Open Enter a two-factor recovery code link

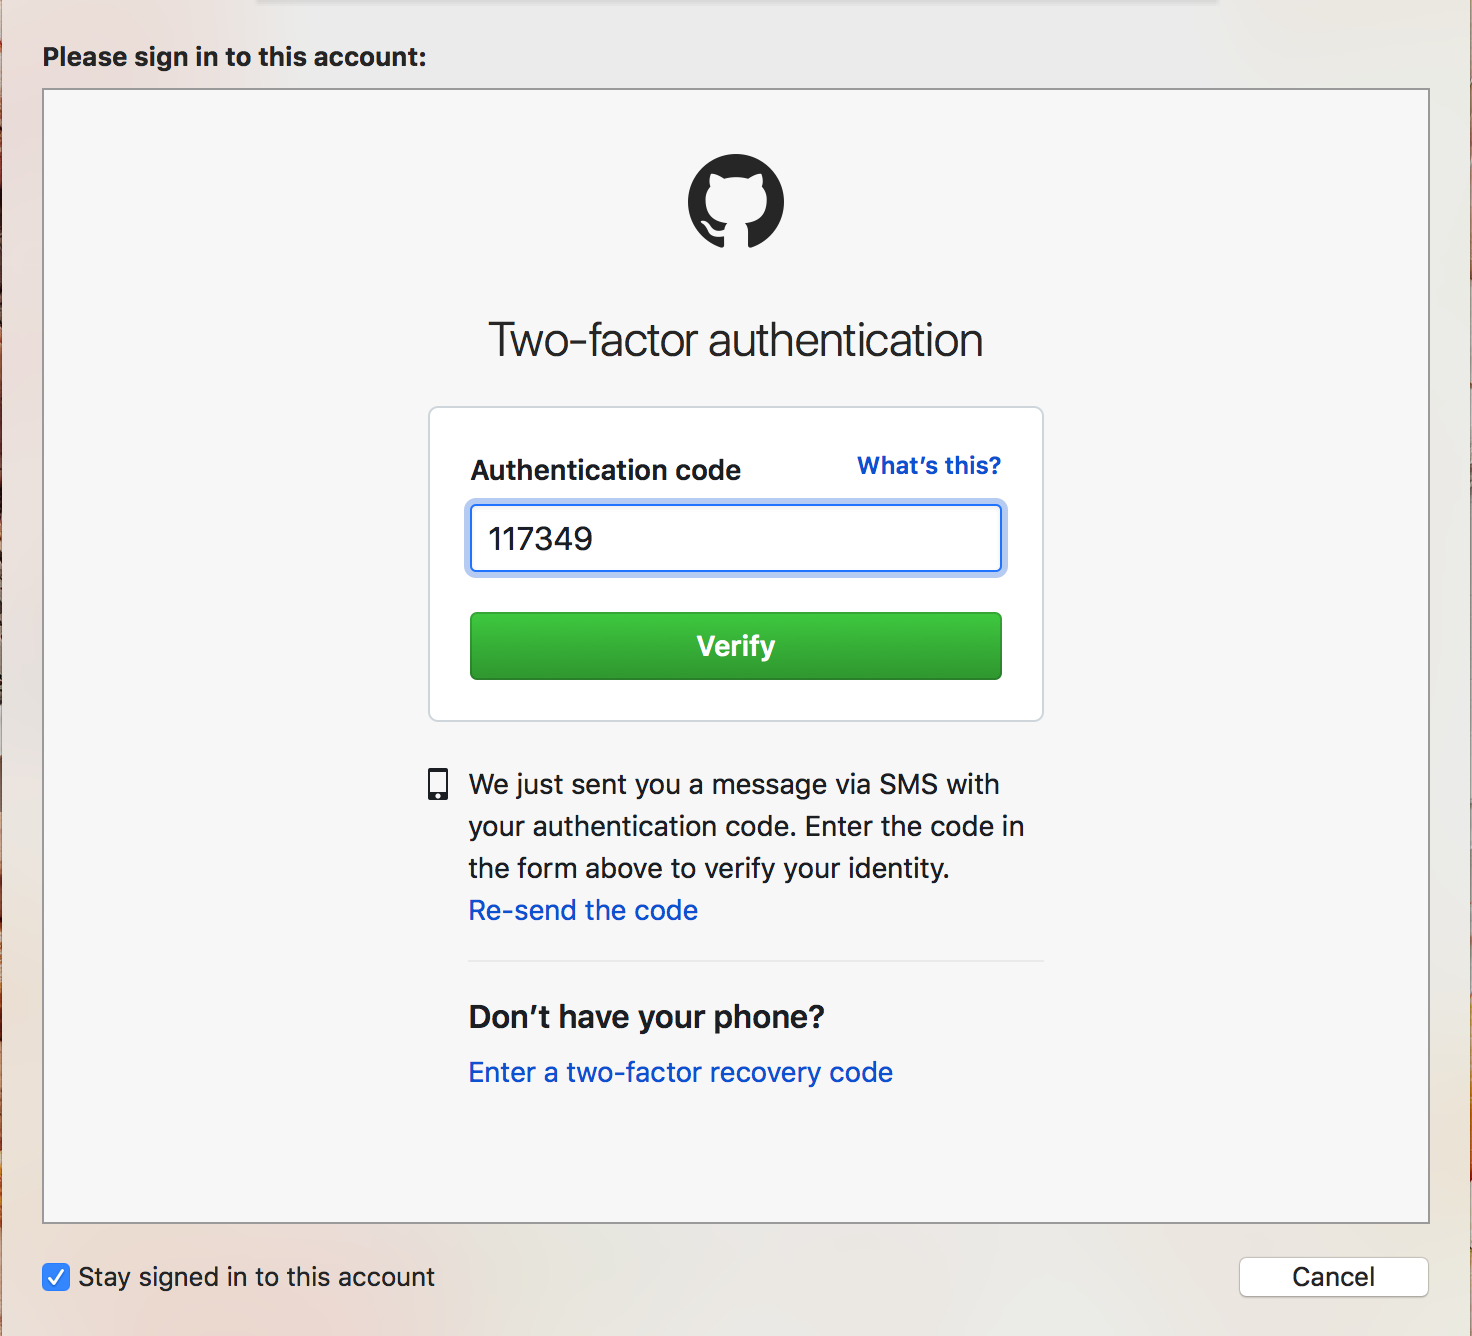681,1072
